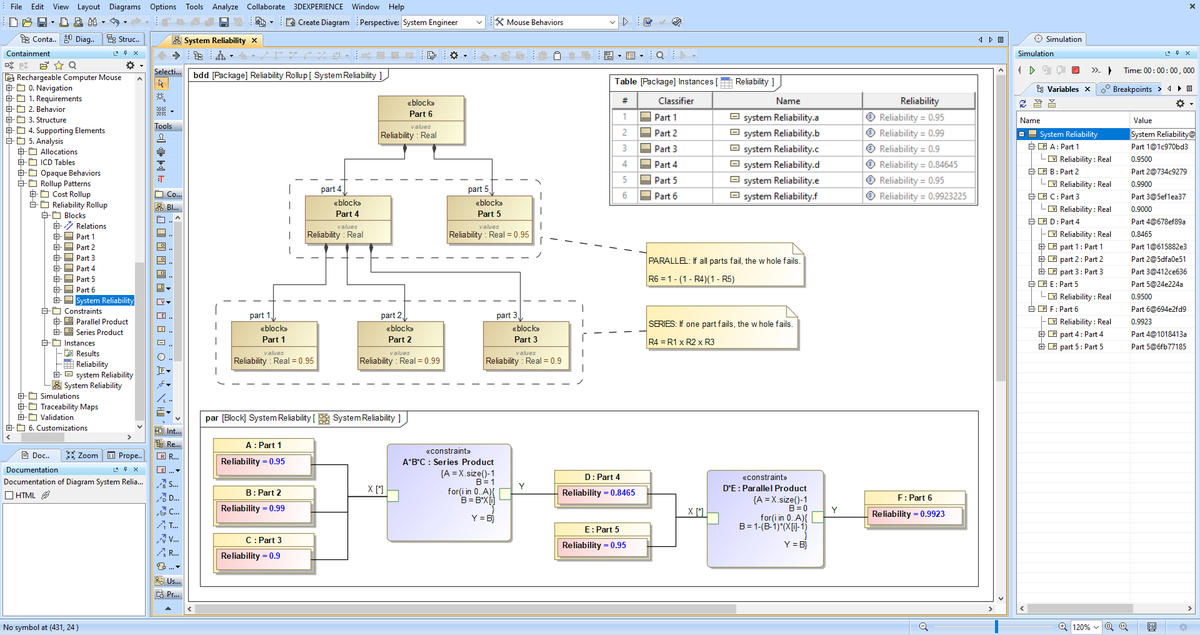Expand the Simulations package
This screenshot has height=635, width=1200.
click(x=21, y=396)
